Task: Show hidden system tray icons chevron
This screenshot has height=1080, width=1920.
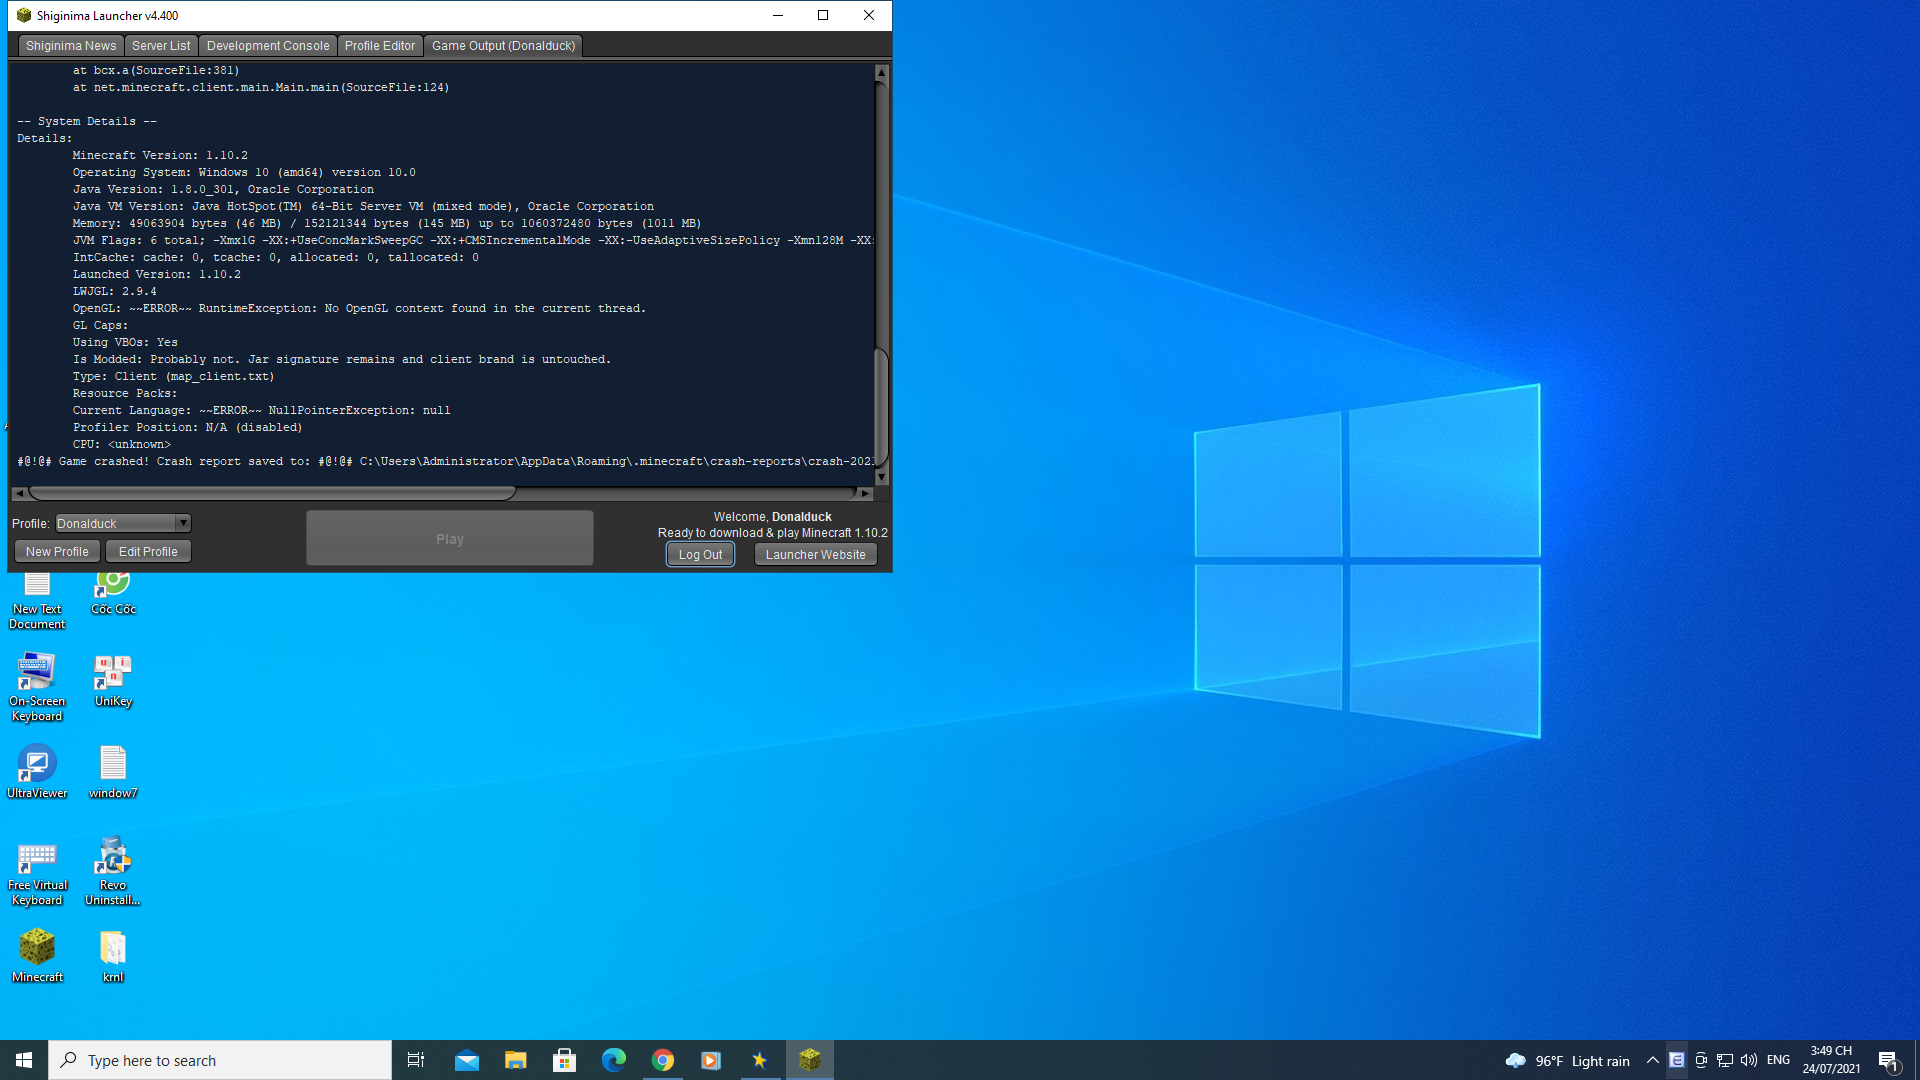Action: coord(1653,1060)
